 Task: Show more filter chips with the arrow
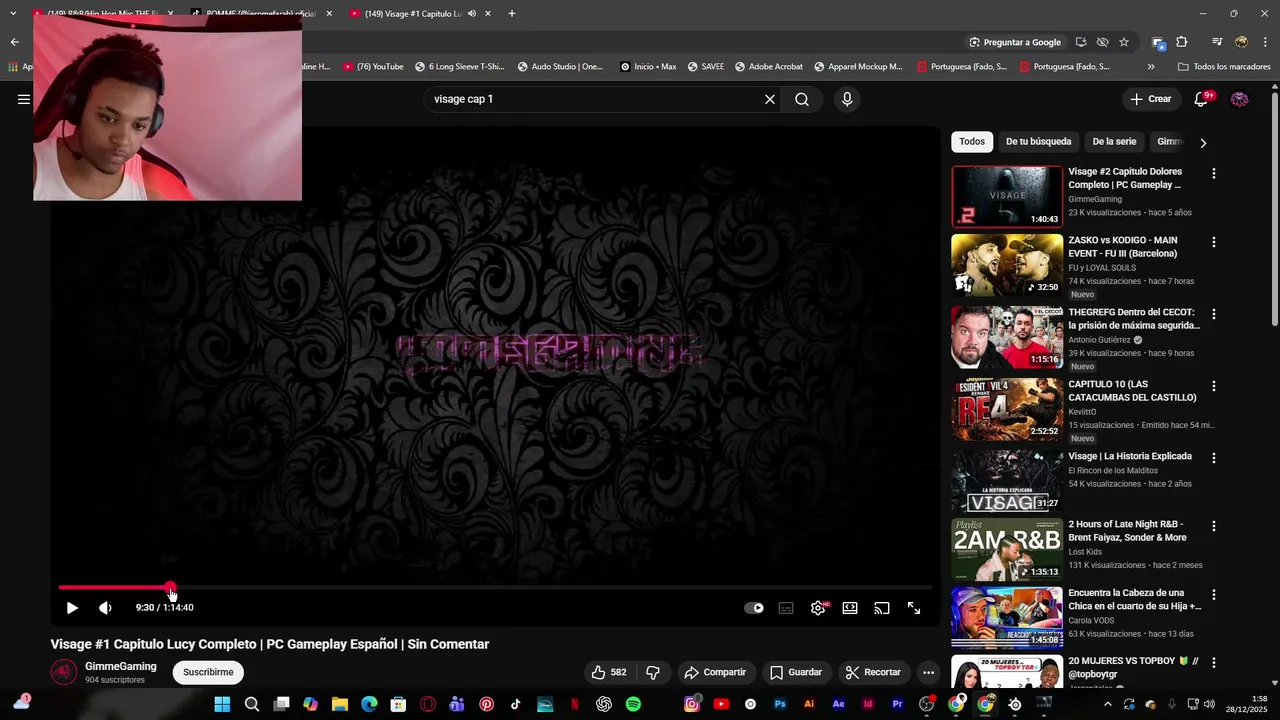pyautogui.click(x=1203, y=143)
